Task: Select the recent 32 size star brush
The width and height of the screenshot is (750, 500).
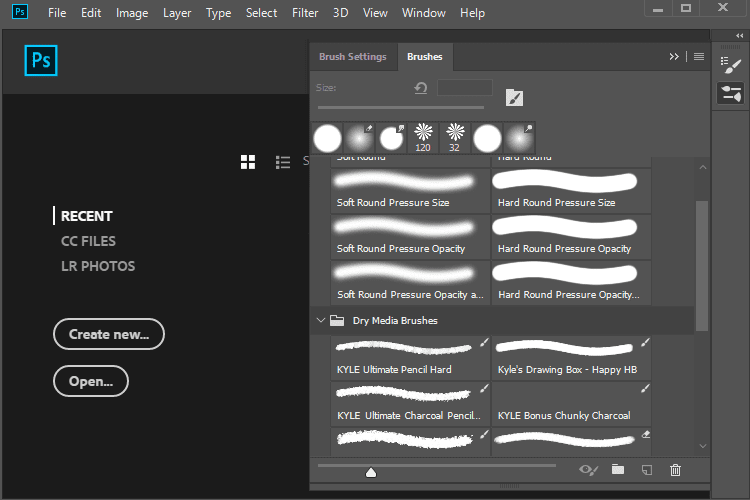Action: [x=455, y=138]
